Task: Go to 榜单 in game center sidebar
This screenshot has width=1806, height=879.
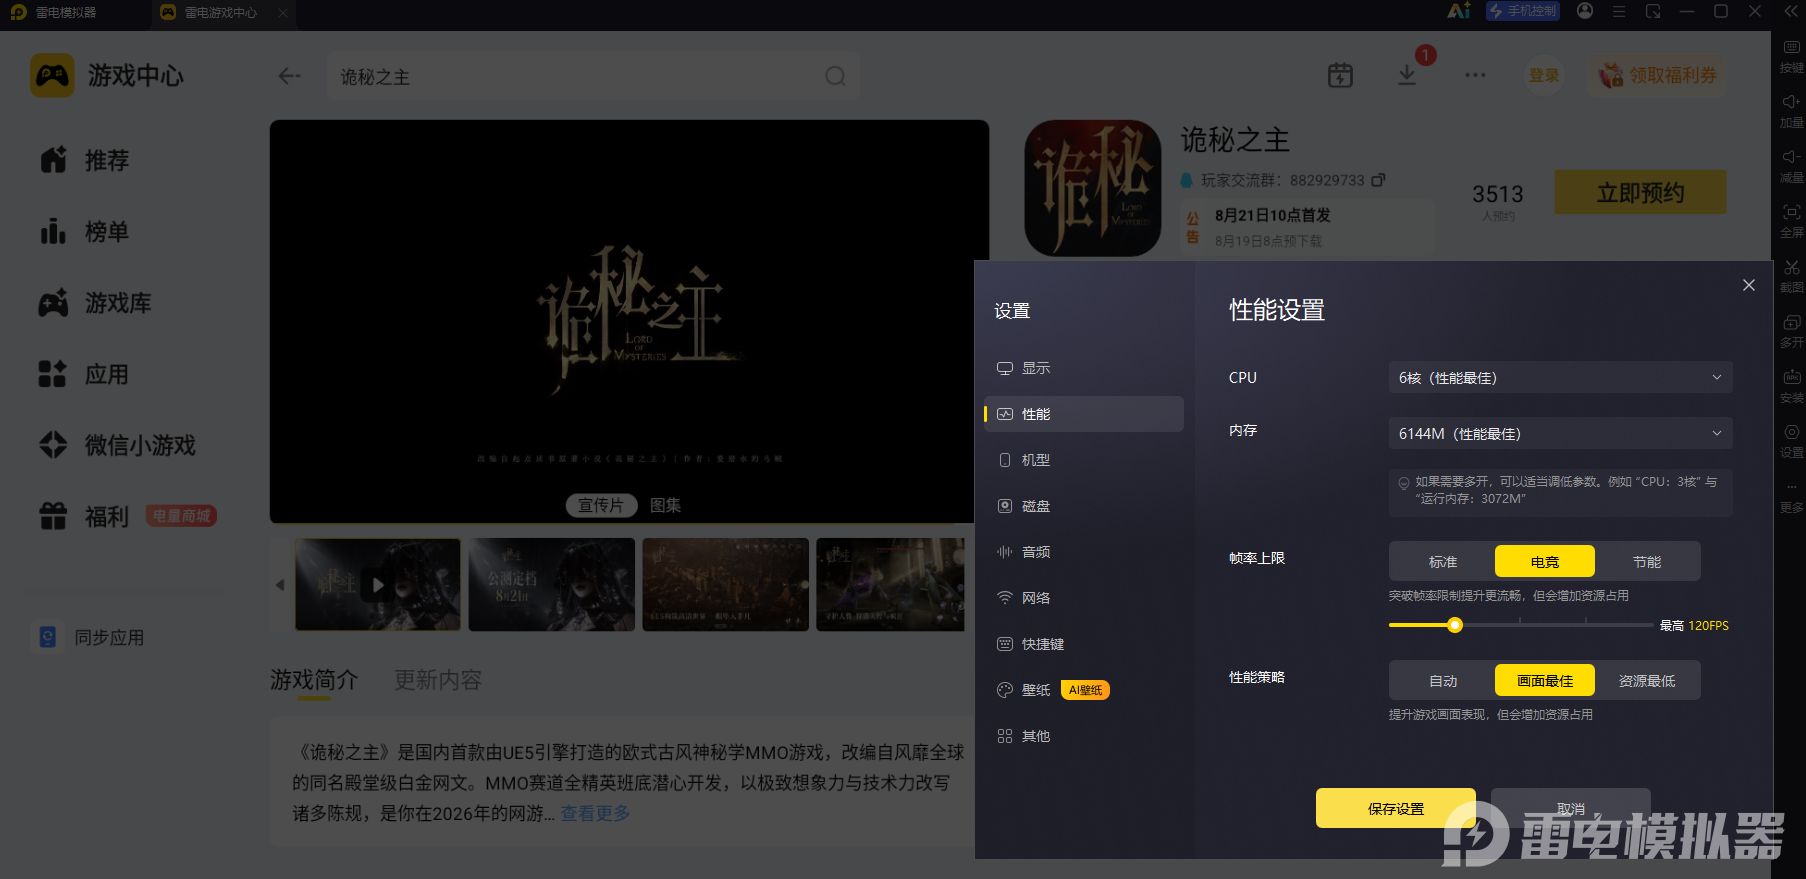Action: pyautogui.click(x=85, y=232)
